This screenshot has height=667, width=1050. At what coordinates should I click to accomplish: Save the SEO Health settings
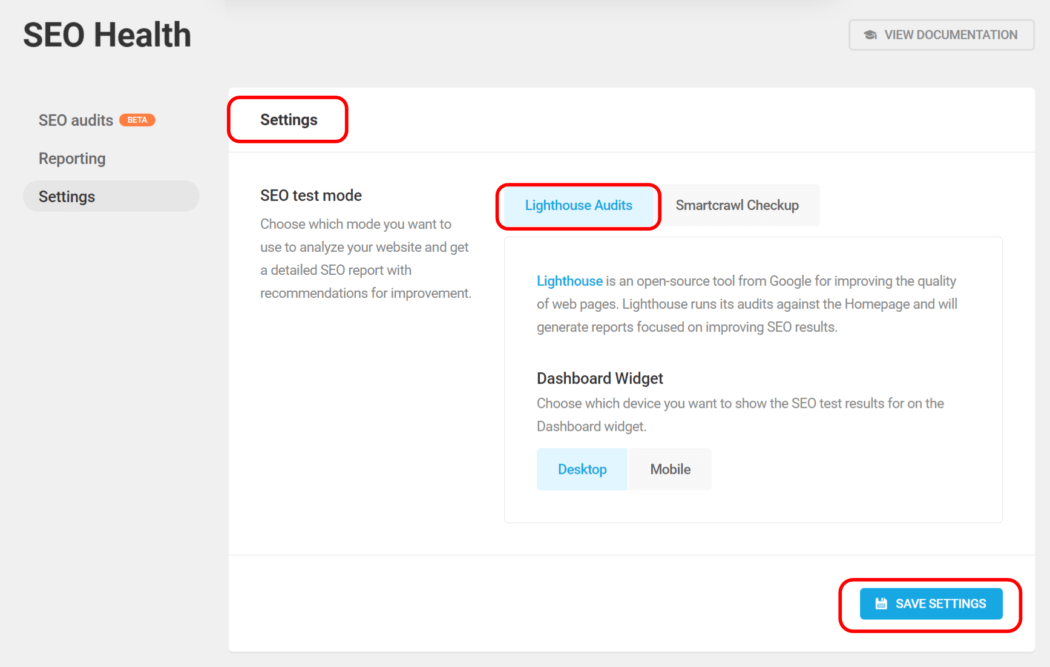pos(930,603)
